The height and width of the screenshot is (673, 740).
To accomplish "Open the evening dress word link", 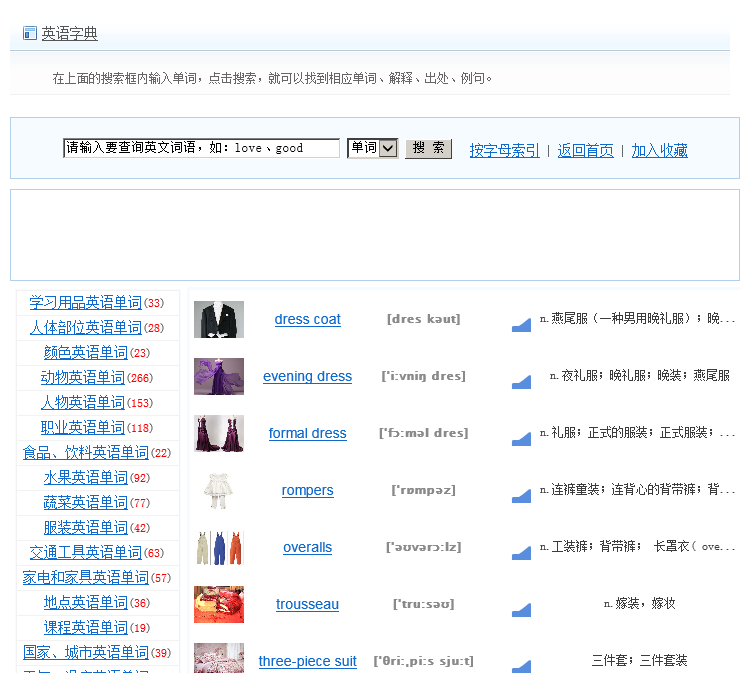I will (x=308, y=377).
